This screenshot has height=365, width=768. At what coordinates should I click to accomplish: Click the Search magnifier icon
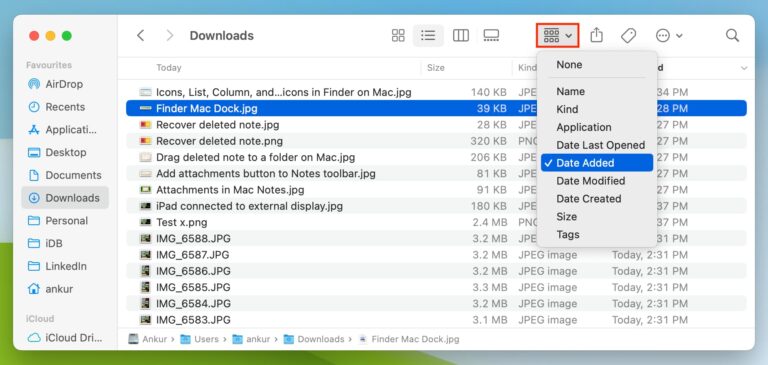(x=732, y=35)
